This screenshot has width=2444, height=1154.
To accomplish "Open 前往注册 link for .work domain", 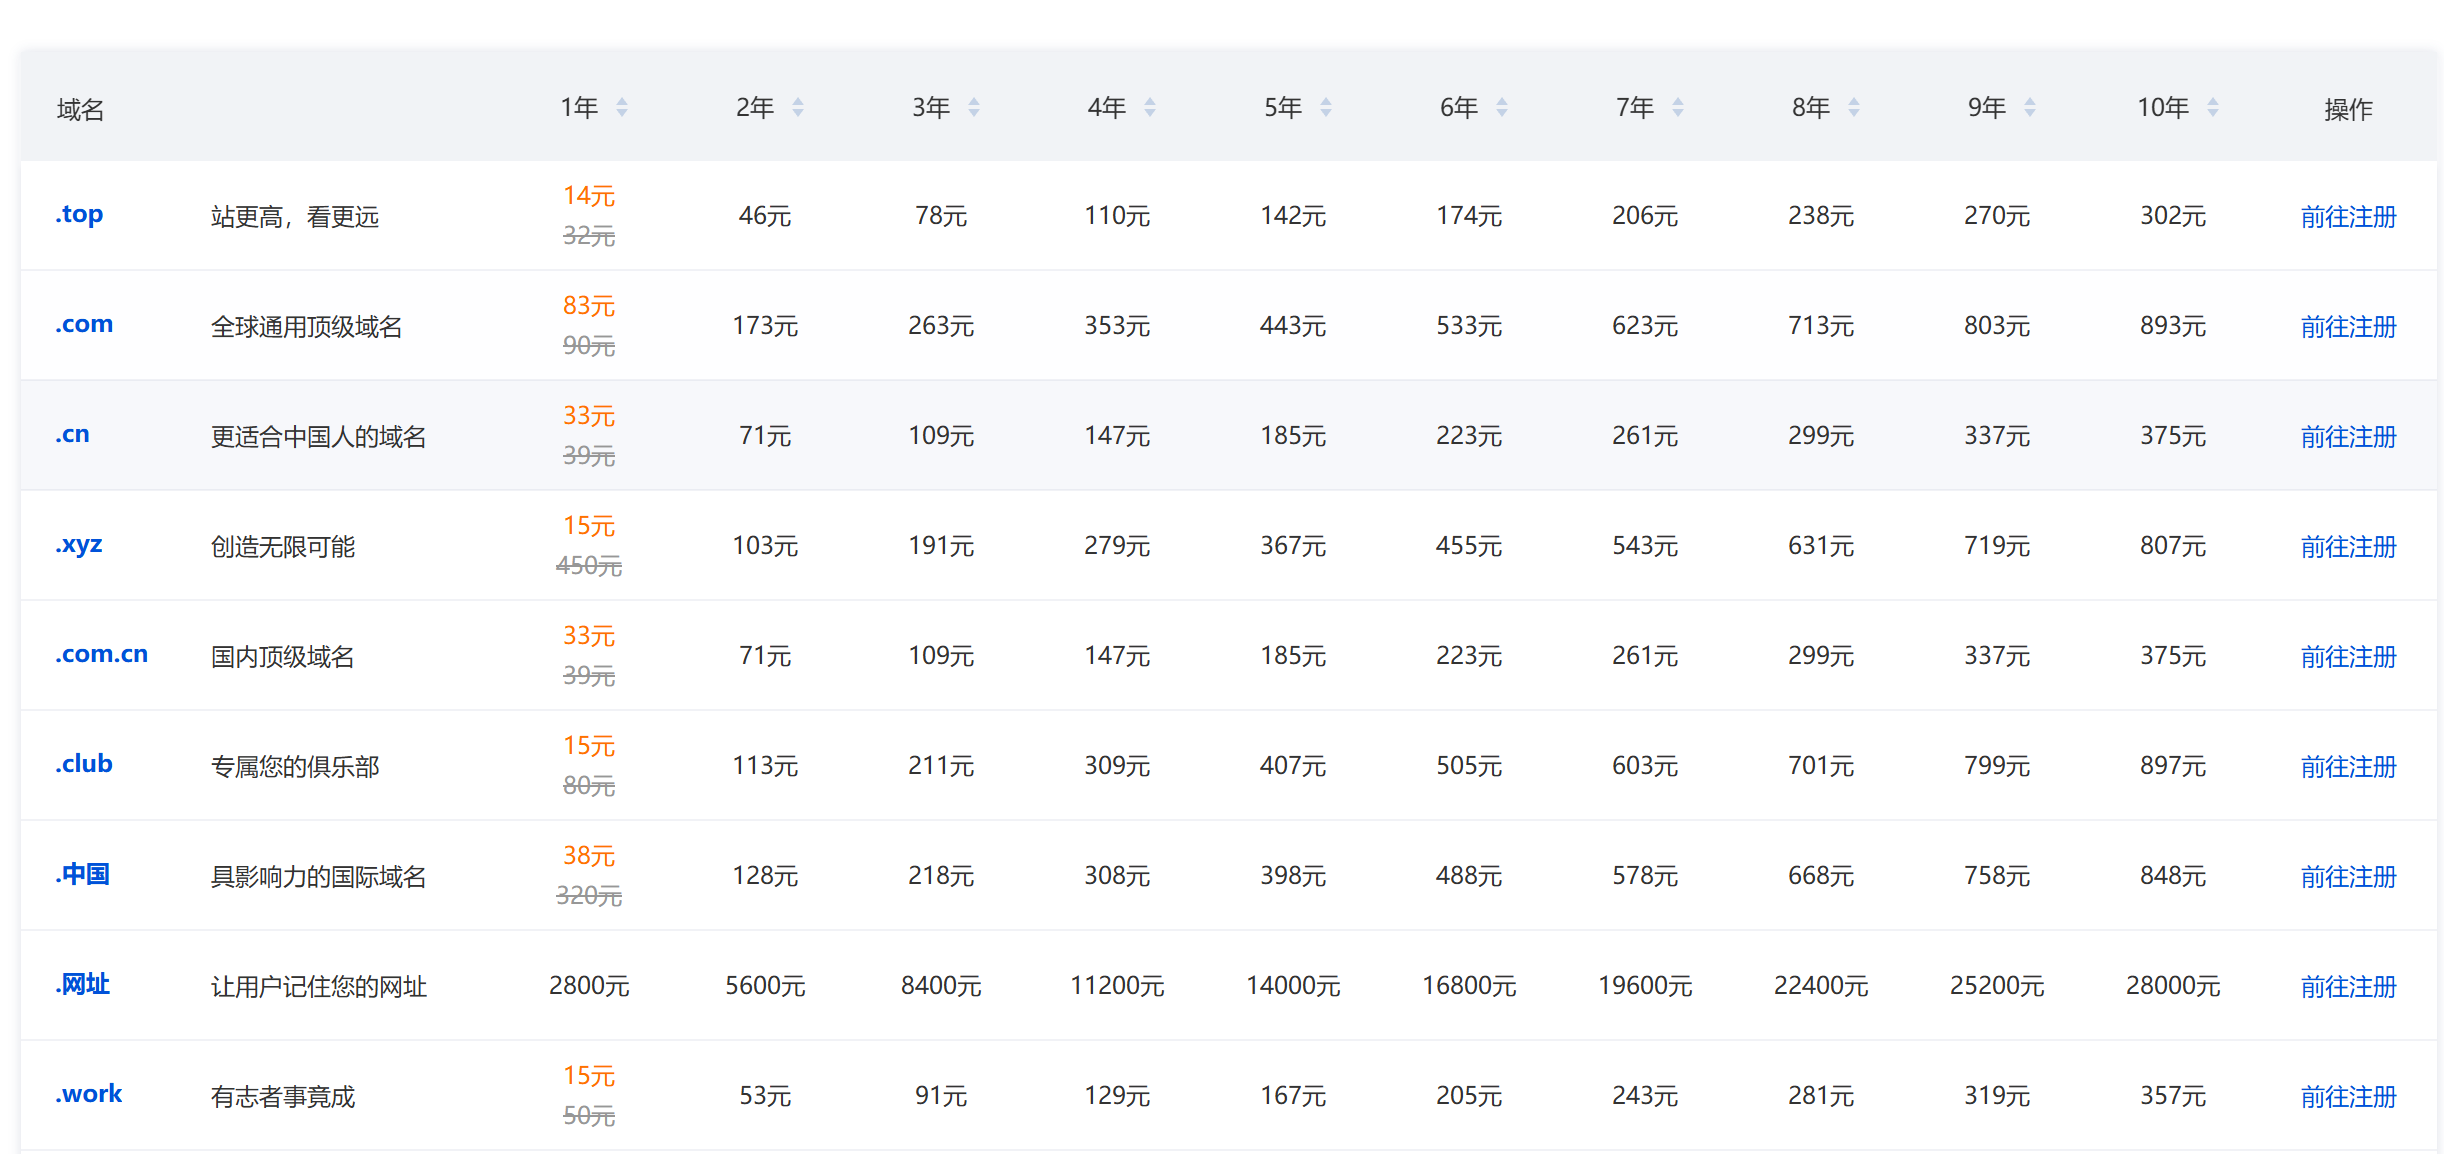I will point(2348,1096).
